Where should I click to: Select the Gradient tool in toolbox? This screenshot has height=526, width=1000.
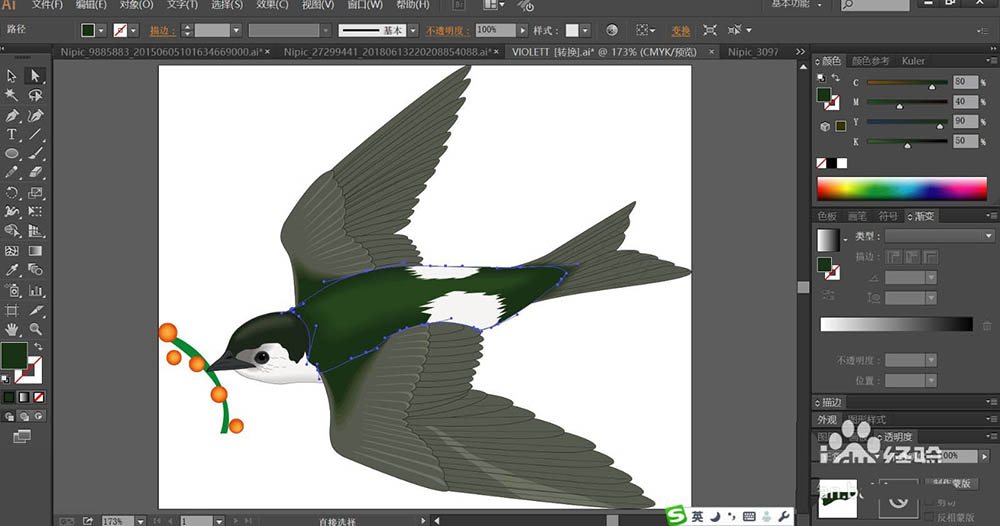pos(35,251)
